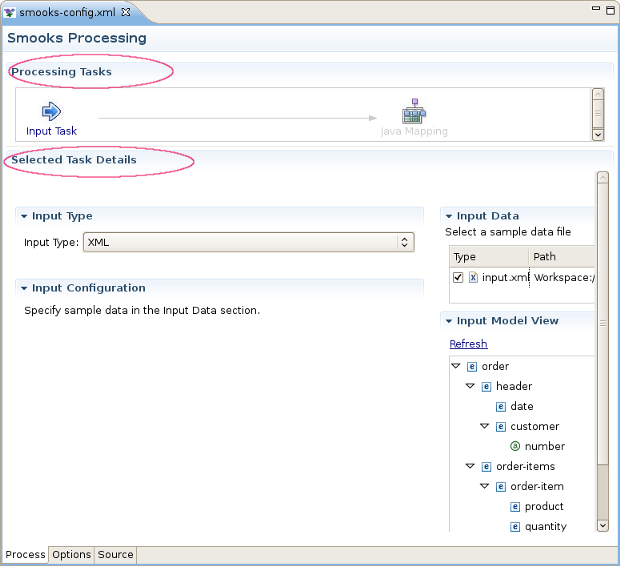The image size is (620, 566).
Task: Click the date element icon
Action: (501, 406)
